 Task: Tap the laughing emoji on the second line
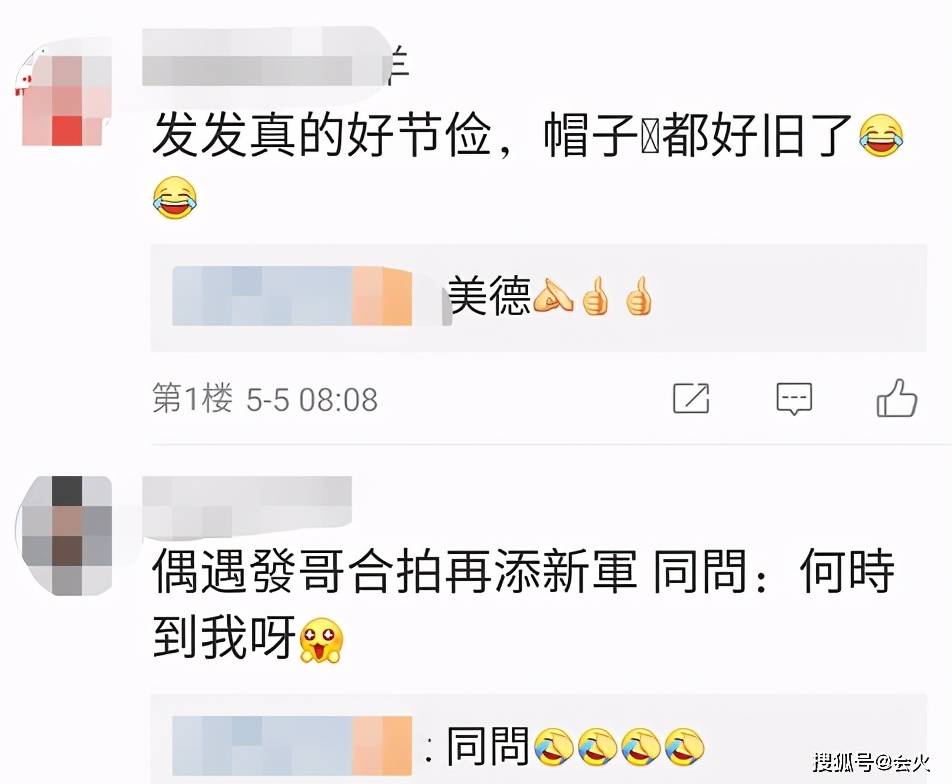coord(175,198)
